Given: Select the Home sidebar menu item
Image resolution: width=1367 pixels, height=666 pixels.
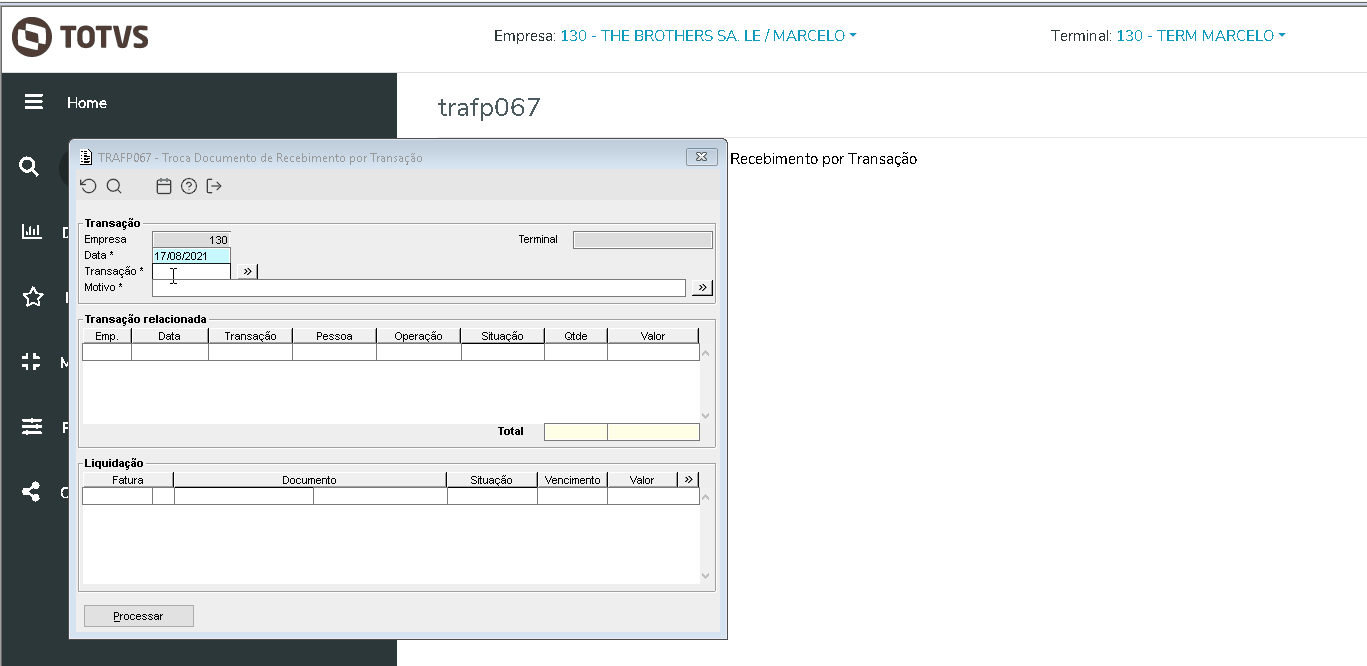Looking at the screenshot, I should point(87,103).
